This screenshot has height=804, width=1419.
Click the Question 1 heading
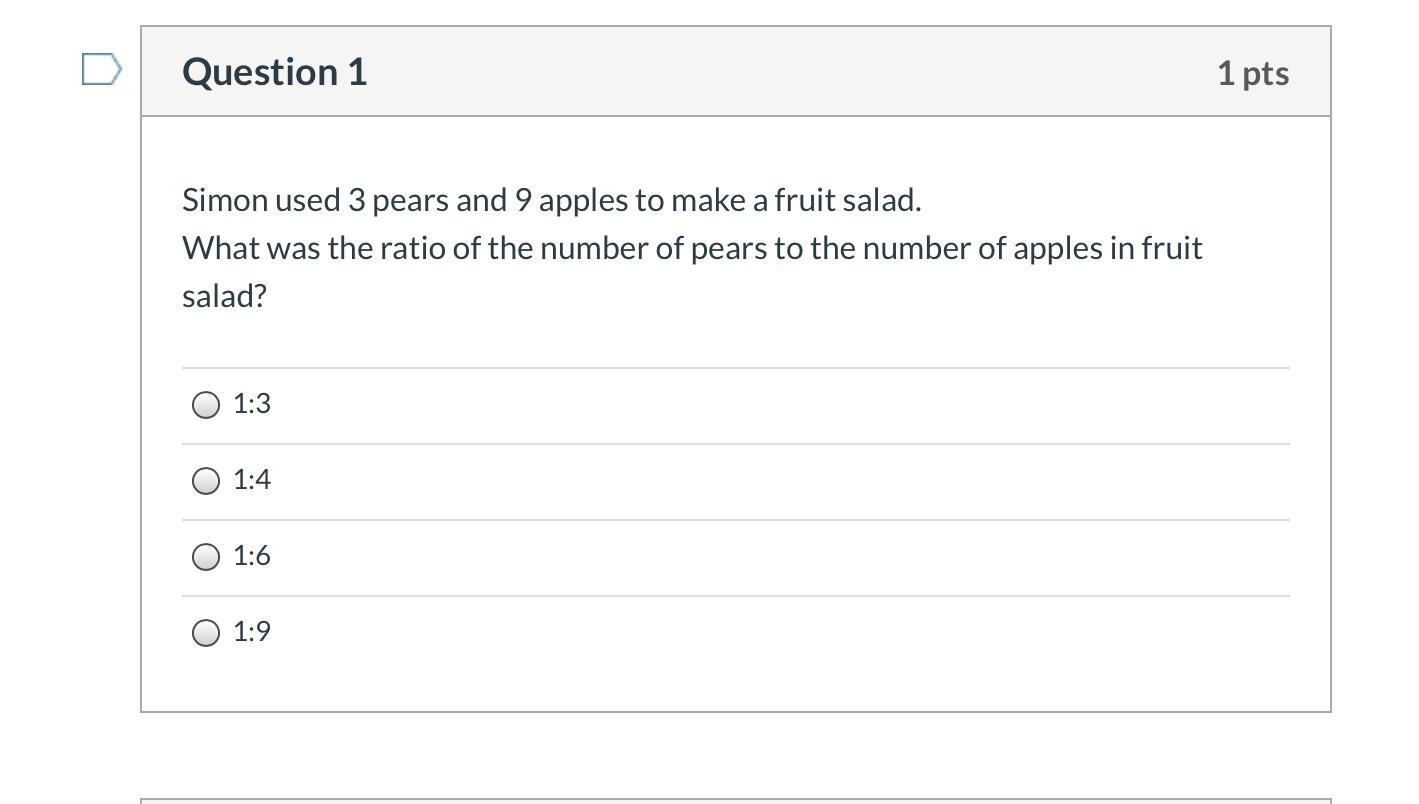click(275, 72)
